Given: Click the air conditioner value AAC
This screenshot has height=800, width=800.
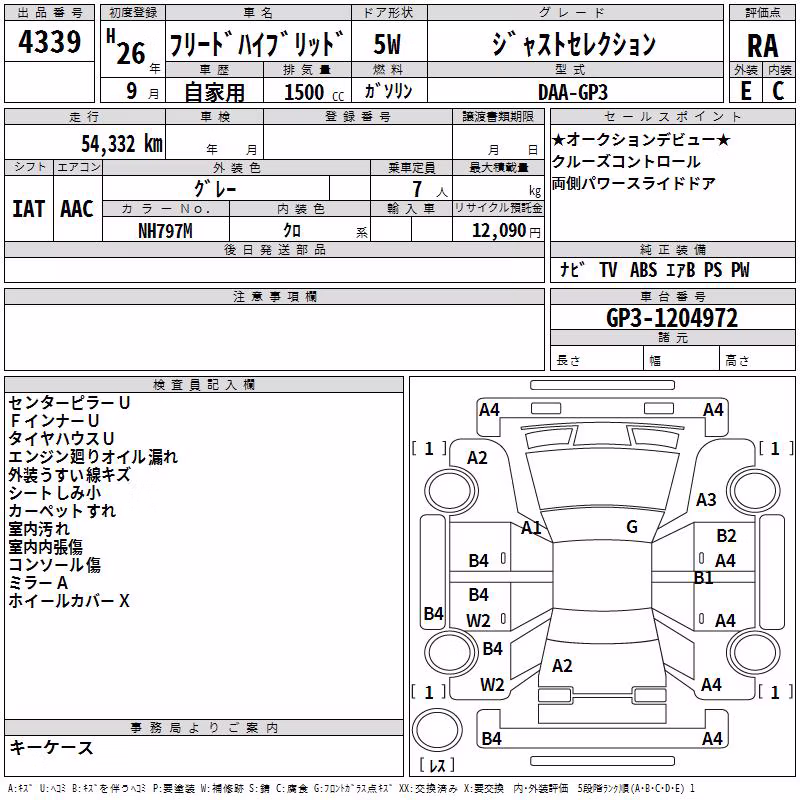Looking at the screenshot, I should coord(77,209).
